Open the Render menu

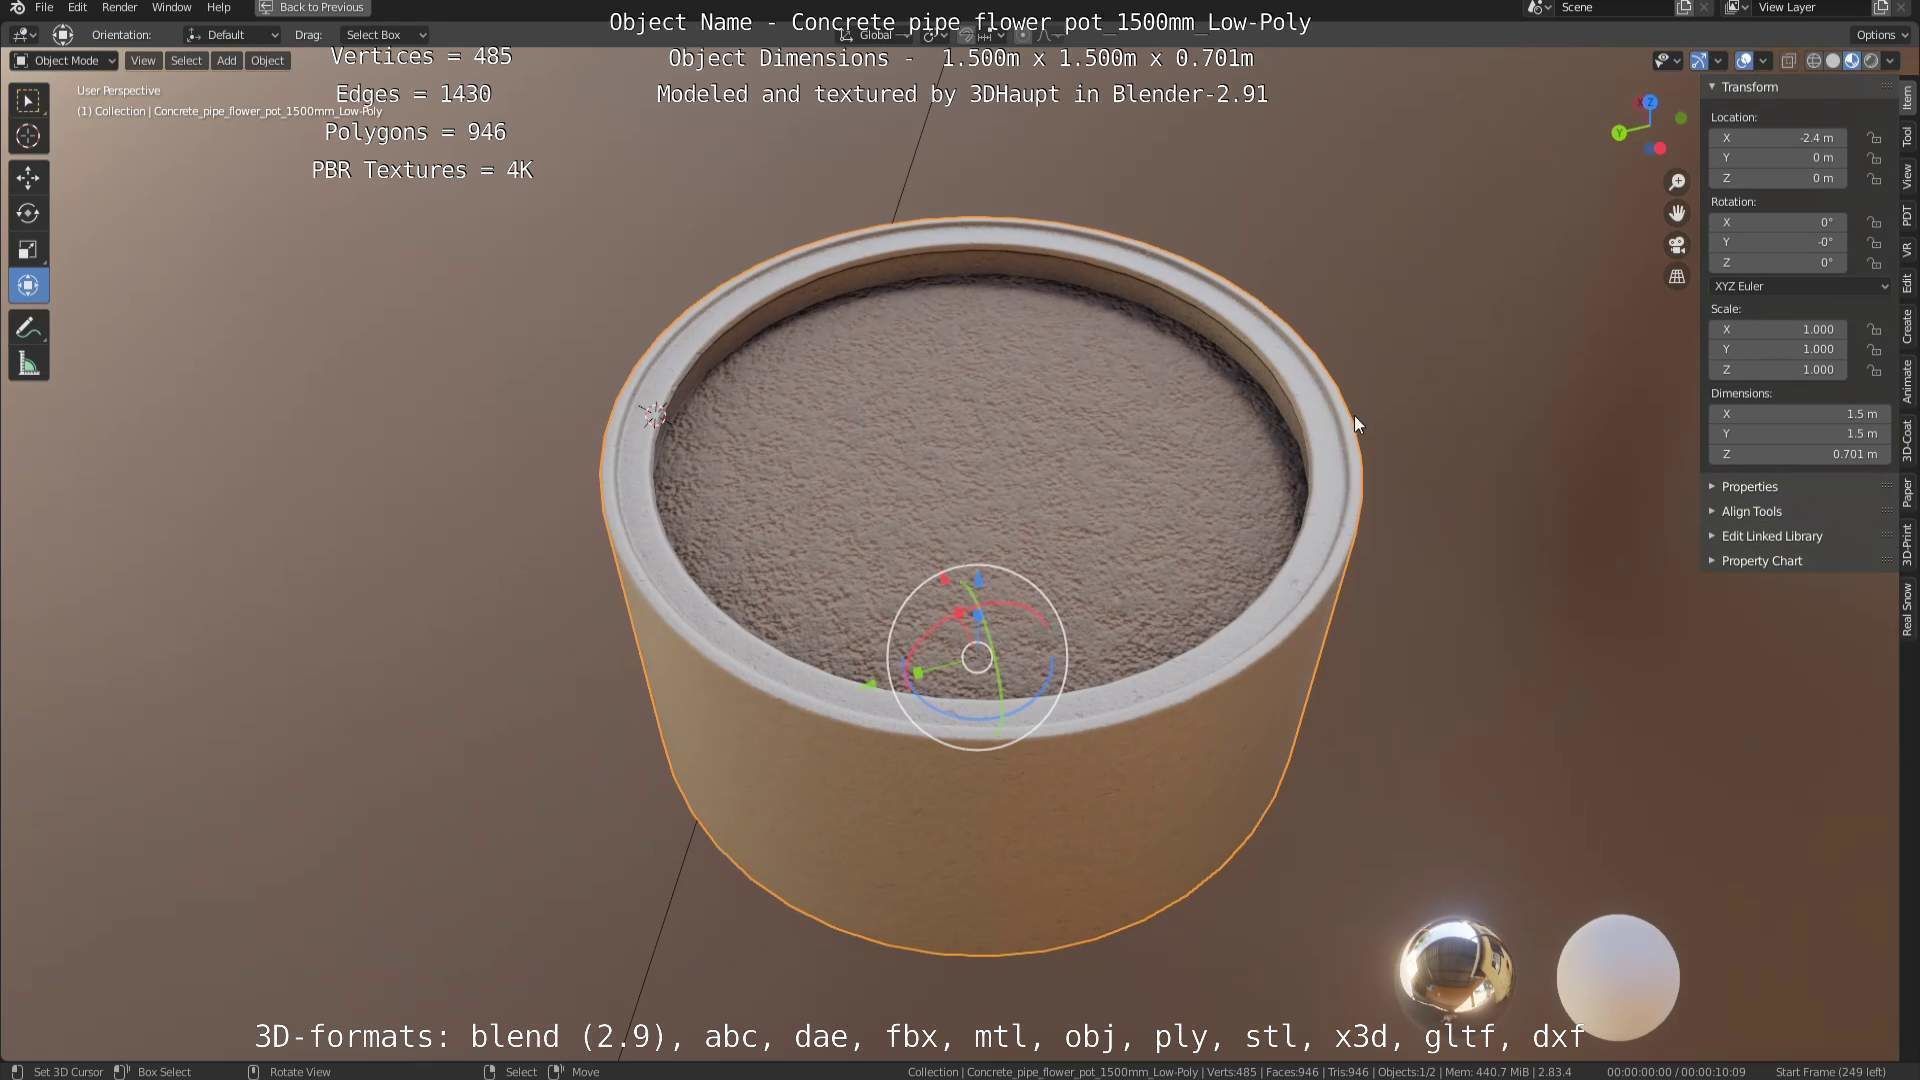coord(119,7)
